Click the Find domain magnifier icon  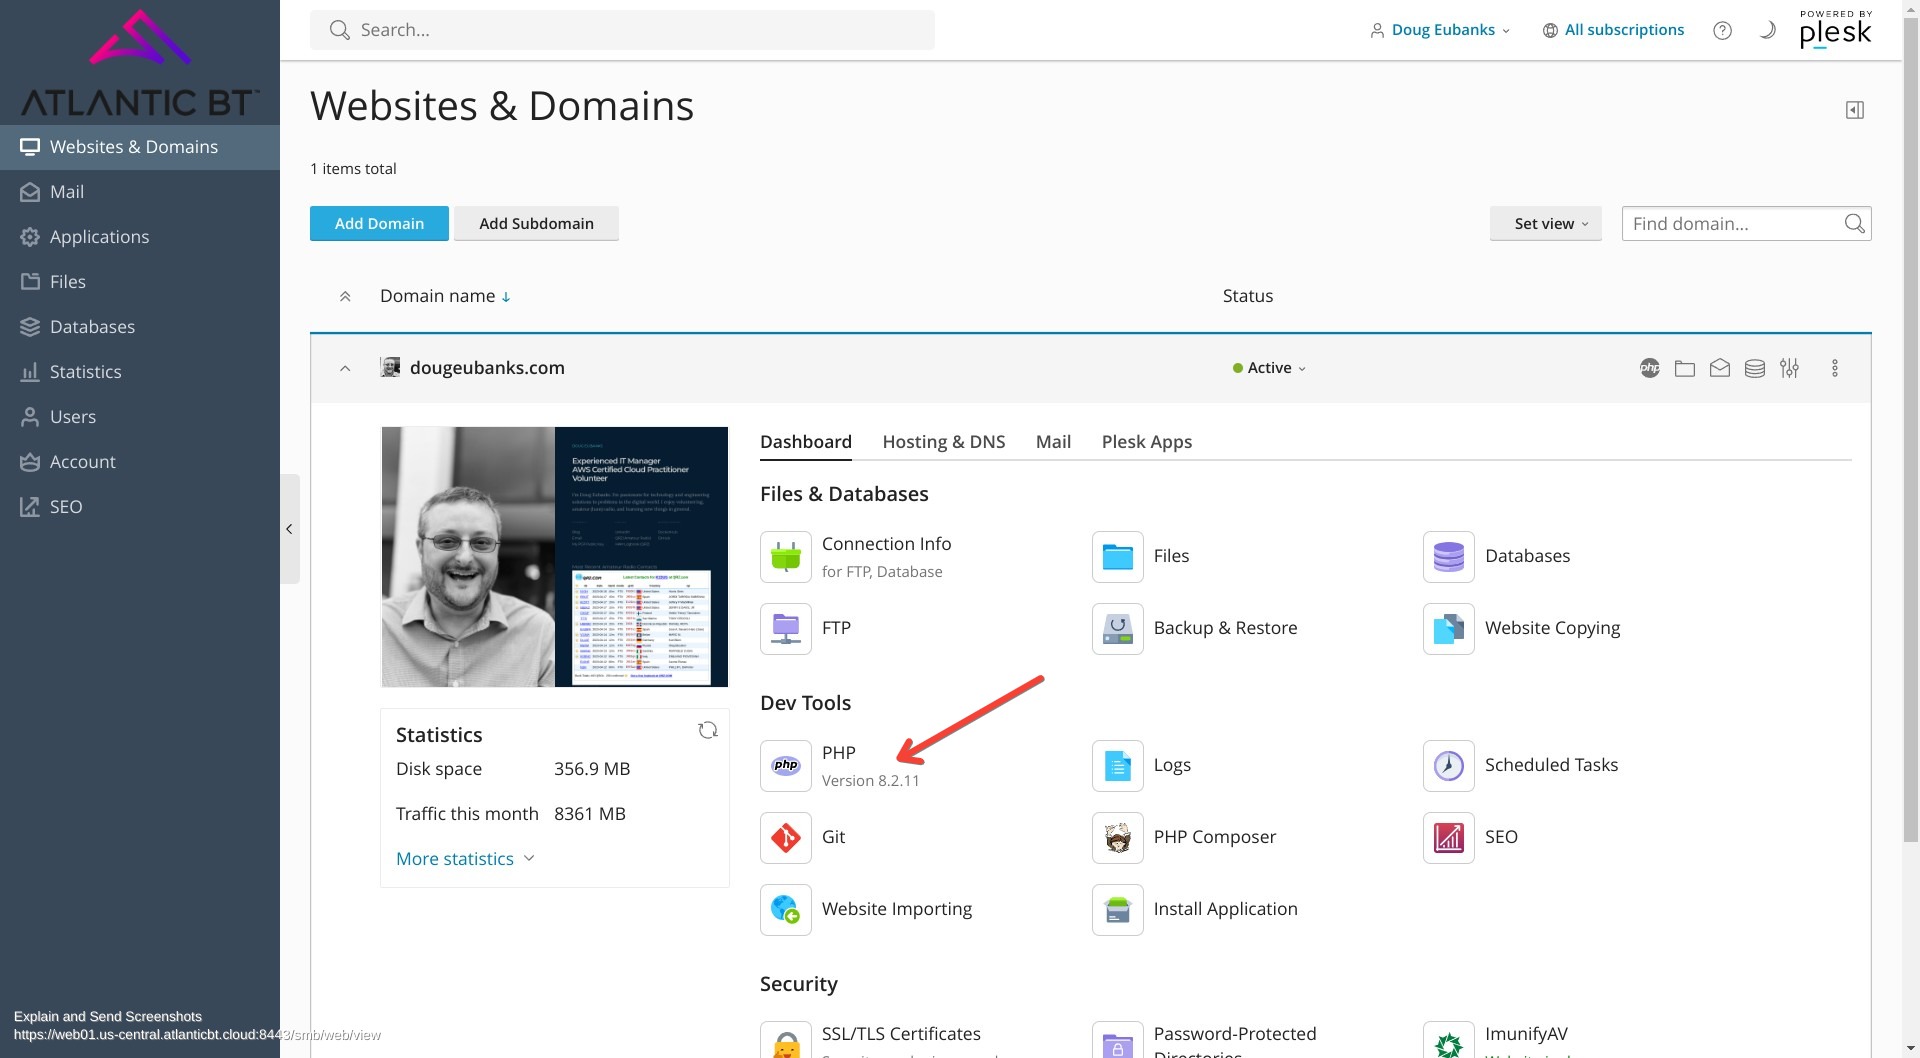[x=1855, y=224]
